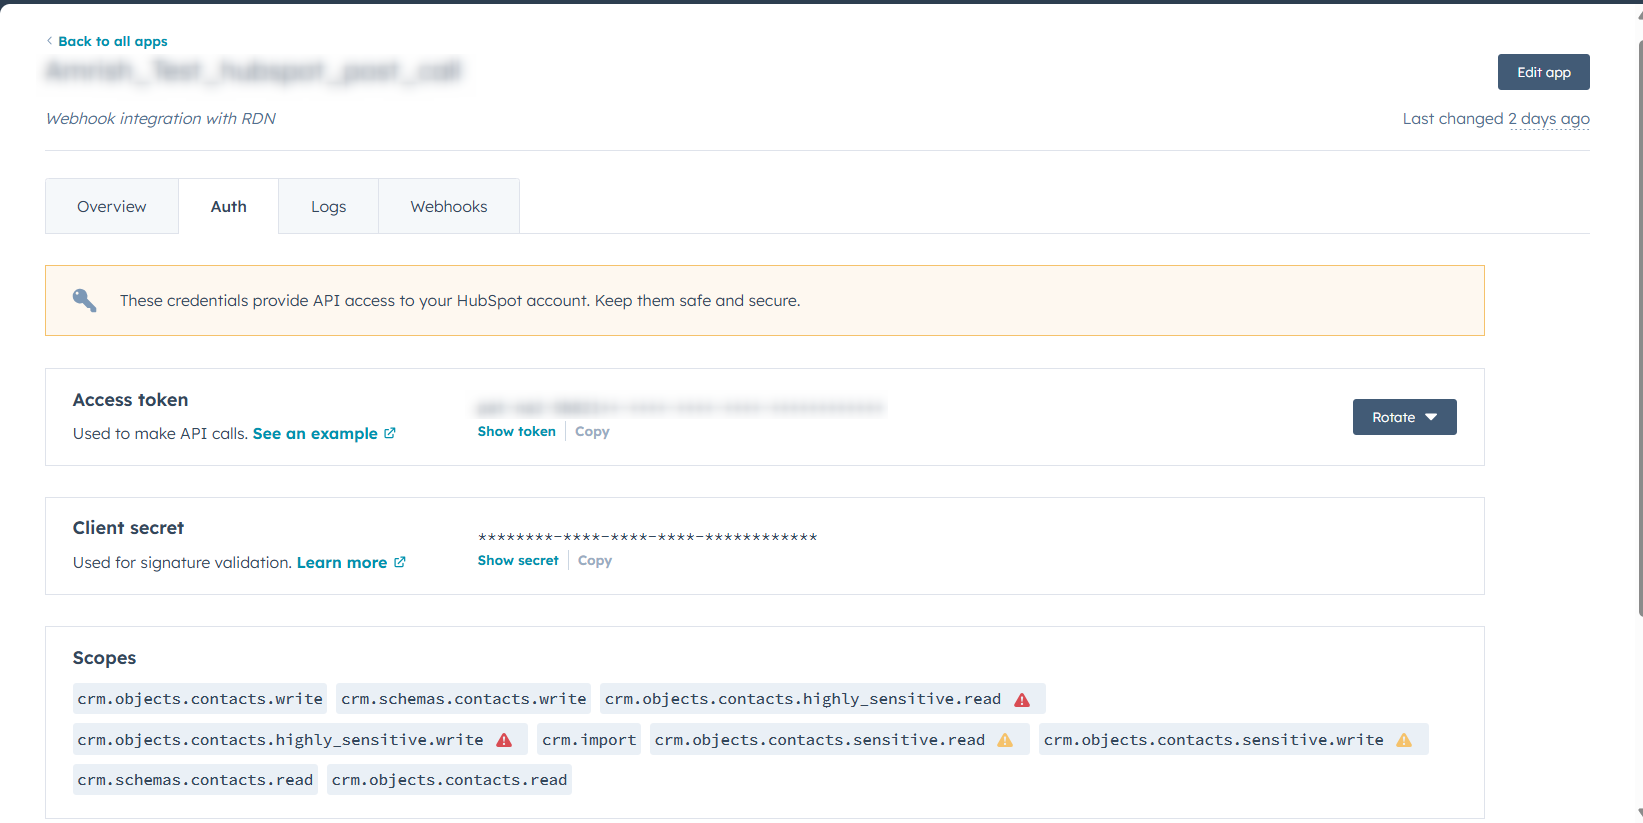
Task: Open the Logs tab
Action: coord(328,206)
